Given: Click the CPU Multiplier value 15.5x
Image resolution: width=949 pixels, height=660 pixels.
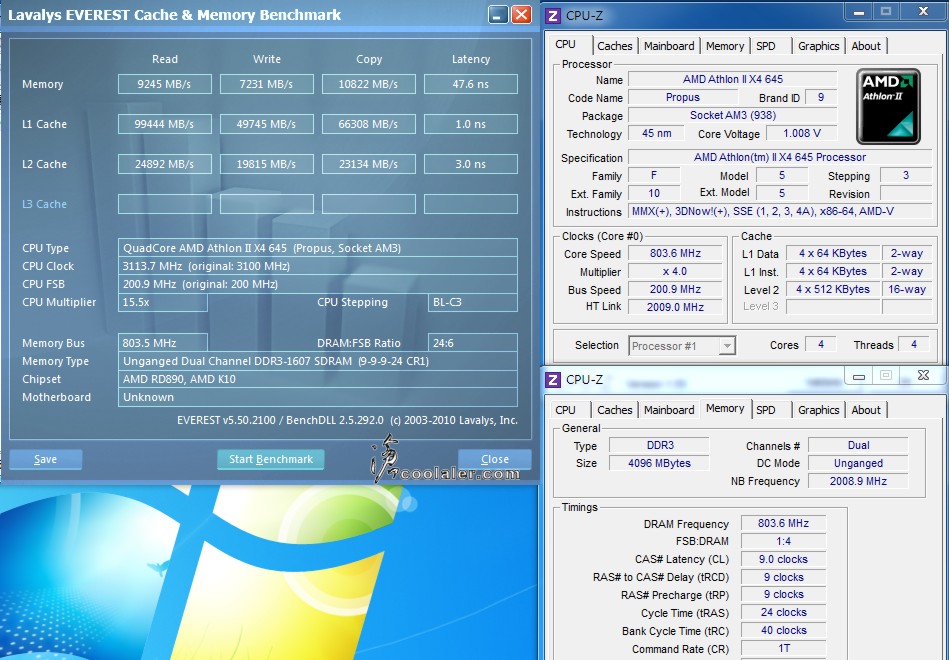Looking at the screenshot, I should click(163, 302).
